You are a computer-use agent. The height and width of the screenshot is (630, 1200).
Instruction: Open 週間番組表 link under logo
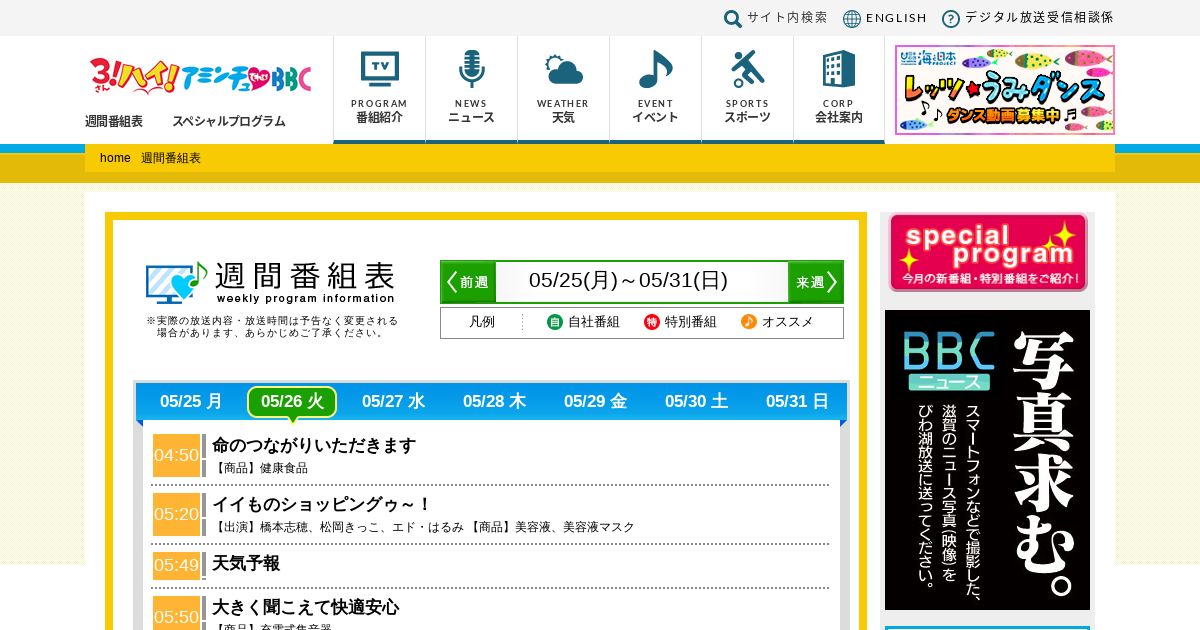click(114, 121)
